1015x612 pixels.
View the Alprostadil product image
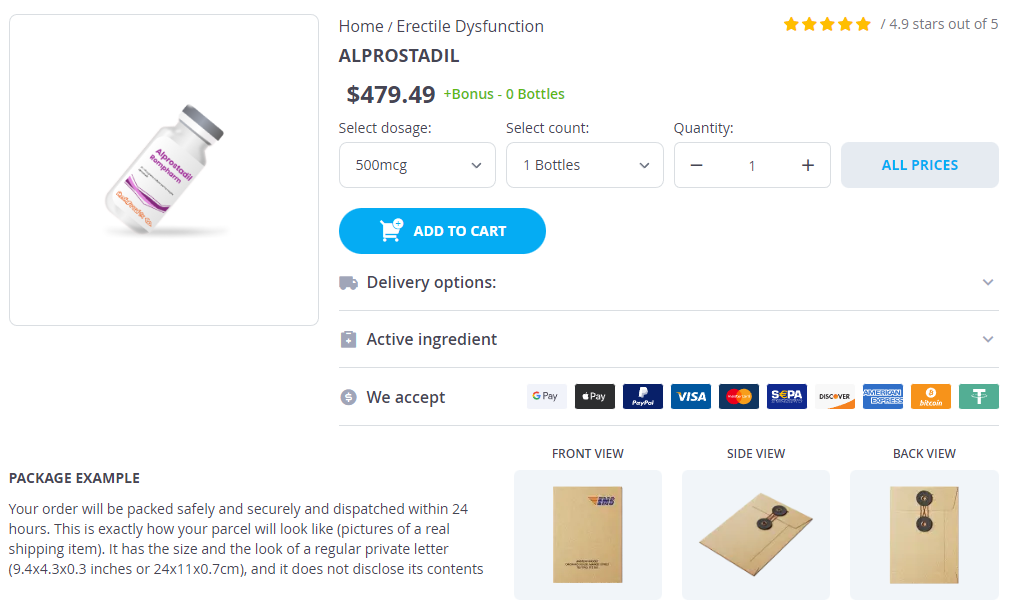pyautogui.click(x=164, y=170)
